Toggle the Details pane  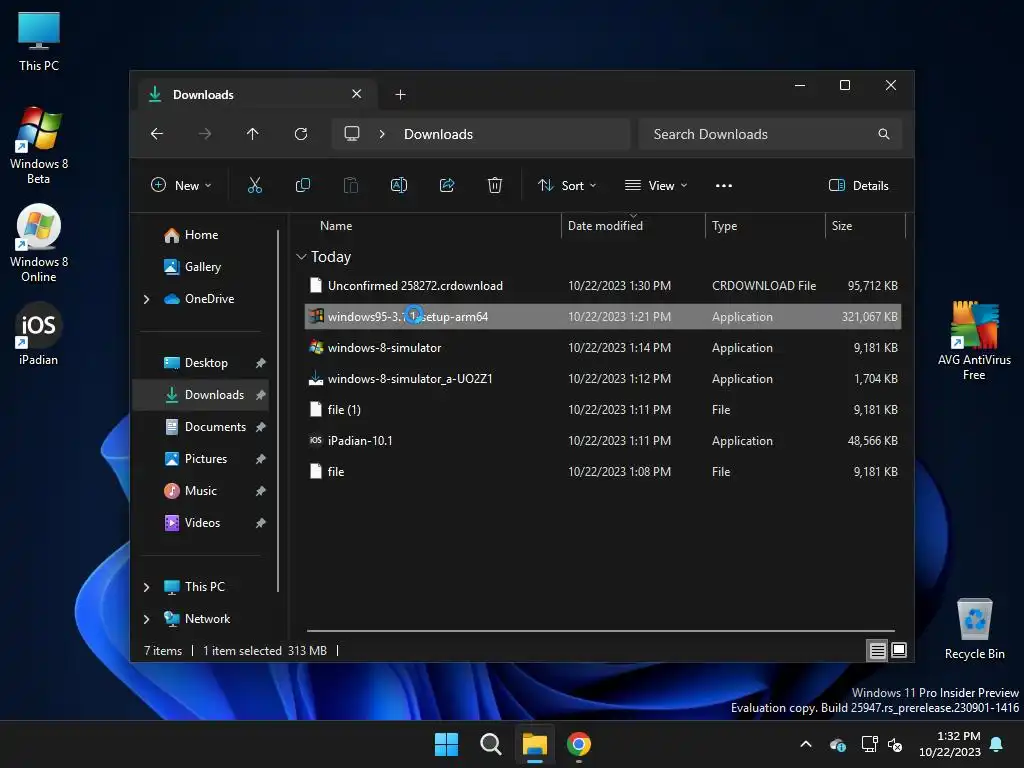click(x=859, y=185)
